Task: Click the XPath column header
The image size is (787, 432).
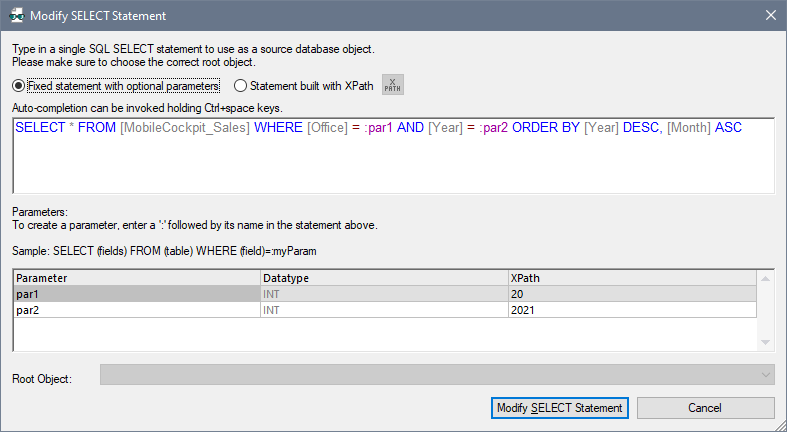Action: (x=631, y=277)
